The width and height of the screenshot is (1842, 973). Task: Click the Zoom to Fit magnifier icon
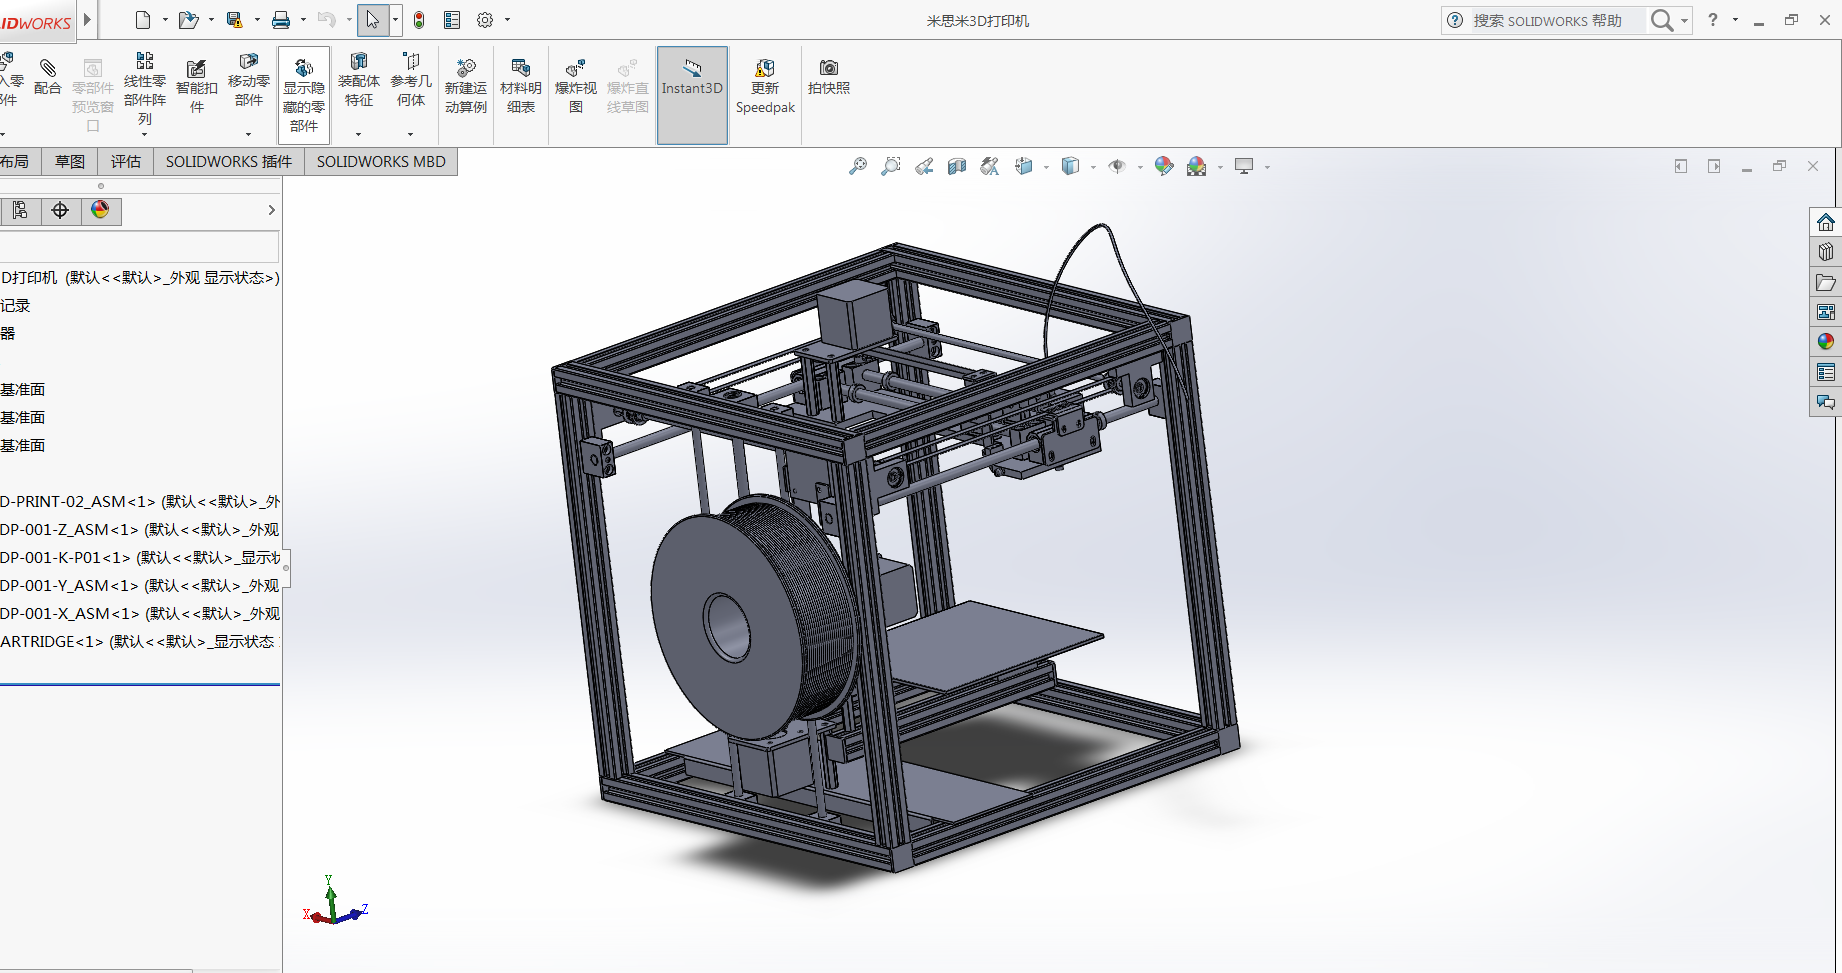click(x=858, y=167)
